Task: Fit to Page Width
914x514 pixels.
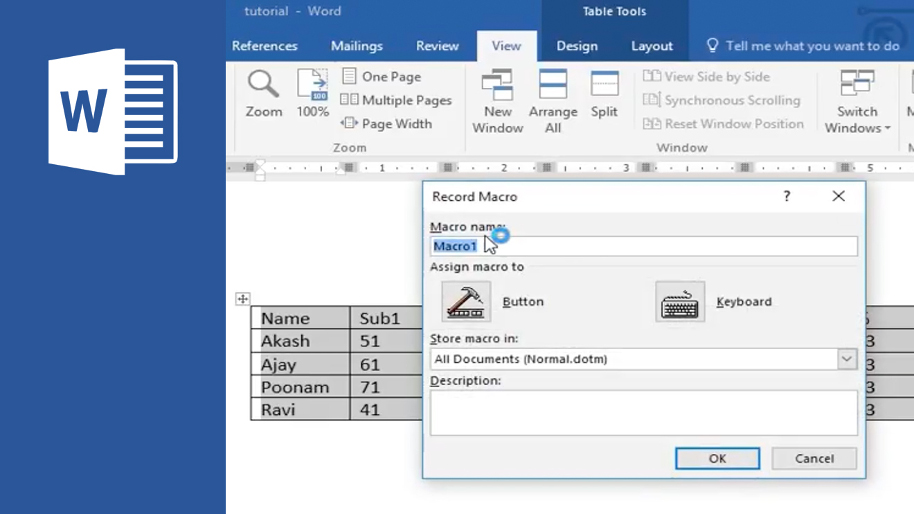Action: pos(386,124)
